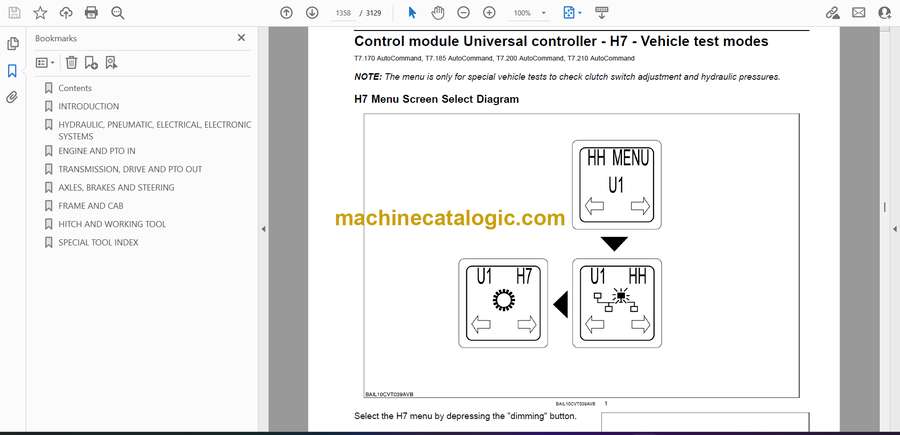The image size is (900, 435).
Task: Delete the selected bookmark with the trash icon
Action: click(x=71, y=63)
